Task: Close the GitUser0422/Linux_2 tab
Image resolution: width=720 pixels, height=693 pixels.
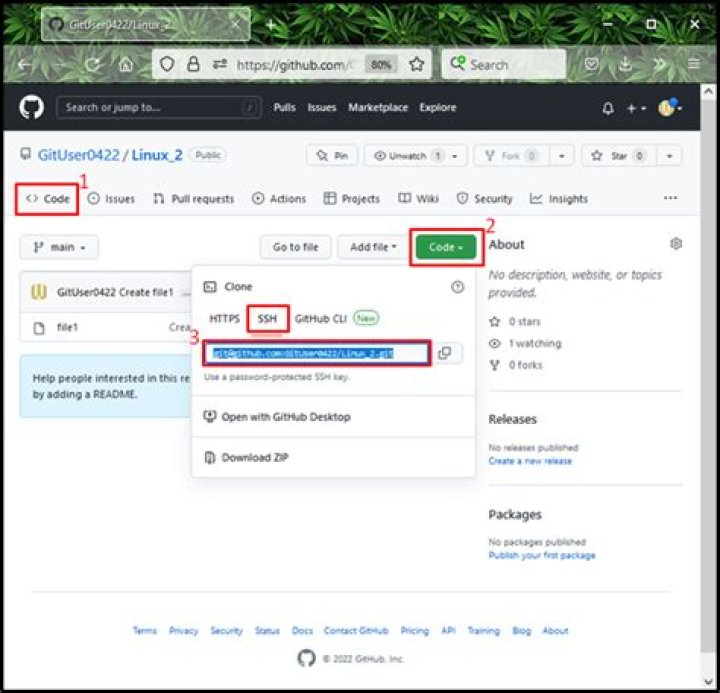Action: (x=236, y=24)
